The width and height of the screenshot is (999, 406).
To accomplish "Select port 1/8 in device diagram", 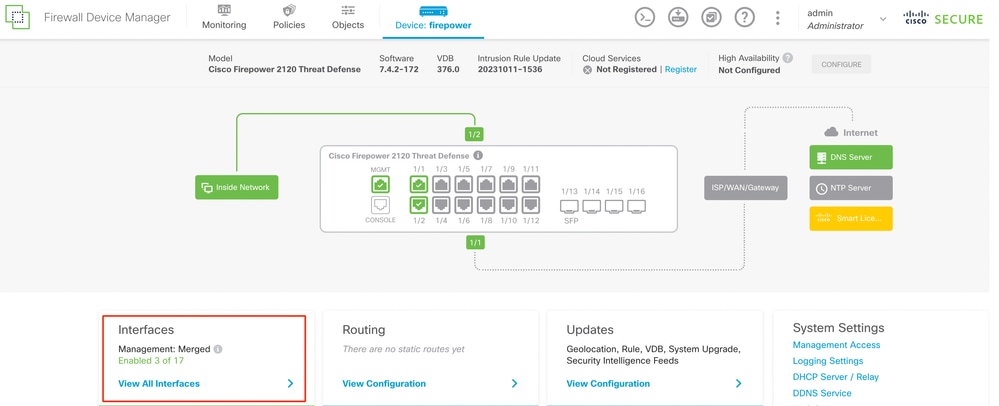I will (486, 205).
